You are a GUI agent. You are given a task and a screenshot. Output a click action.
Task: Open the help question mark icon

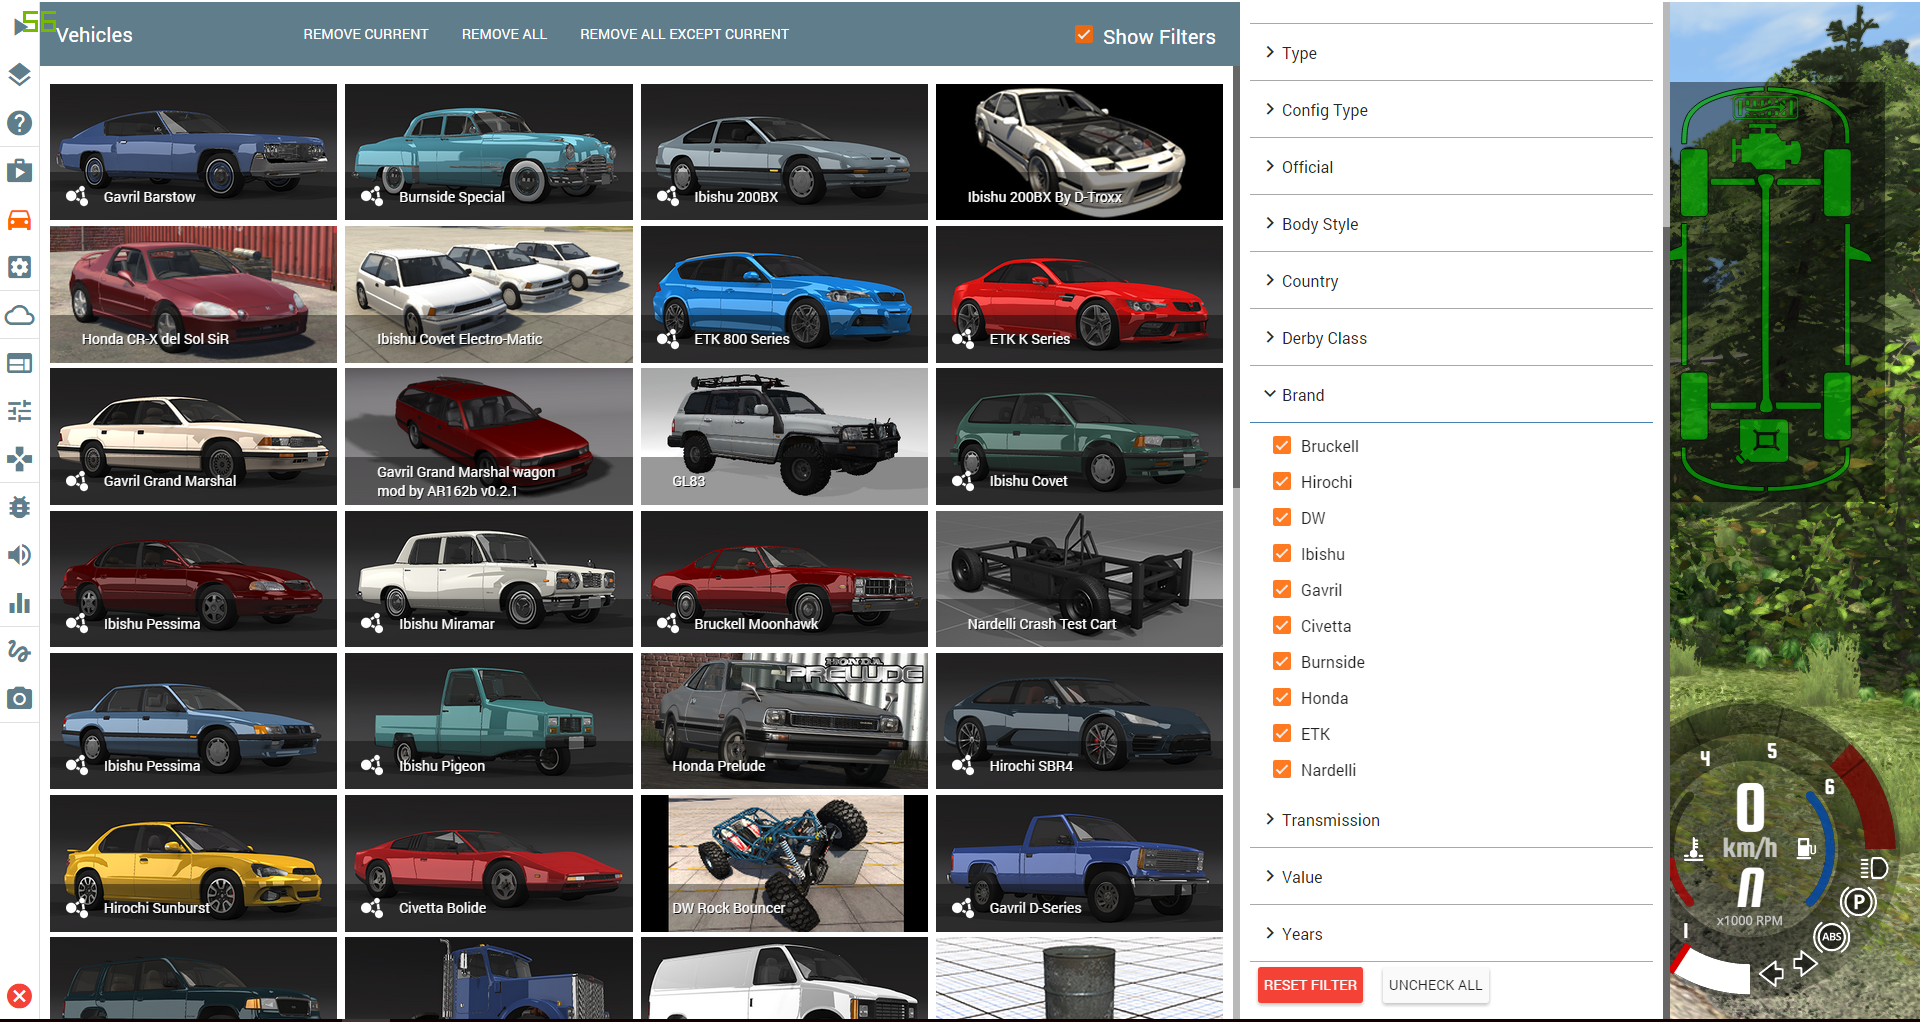[x=19, y=123]
